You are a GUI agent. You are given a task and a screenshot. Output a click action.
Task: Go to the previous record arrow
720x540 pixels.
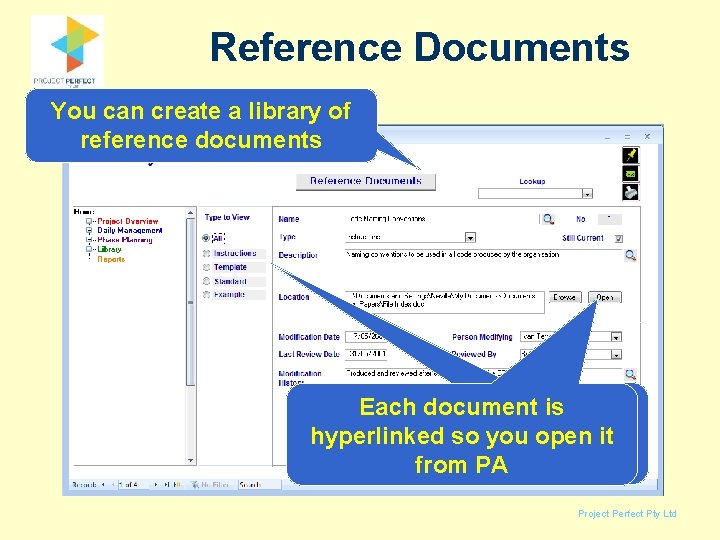112,484
